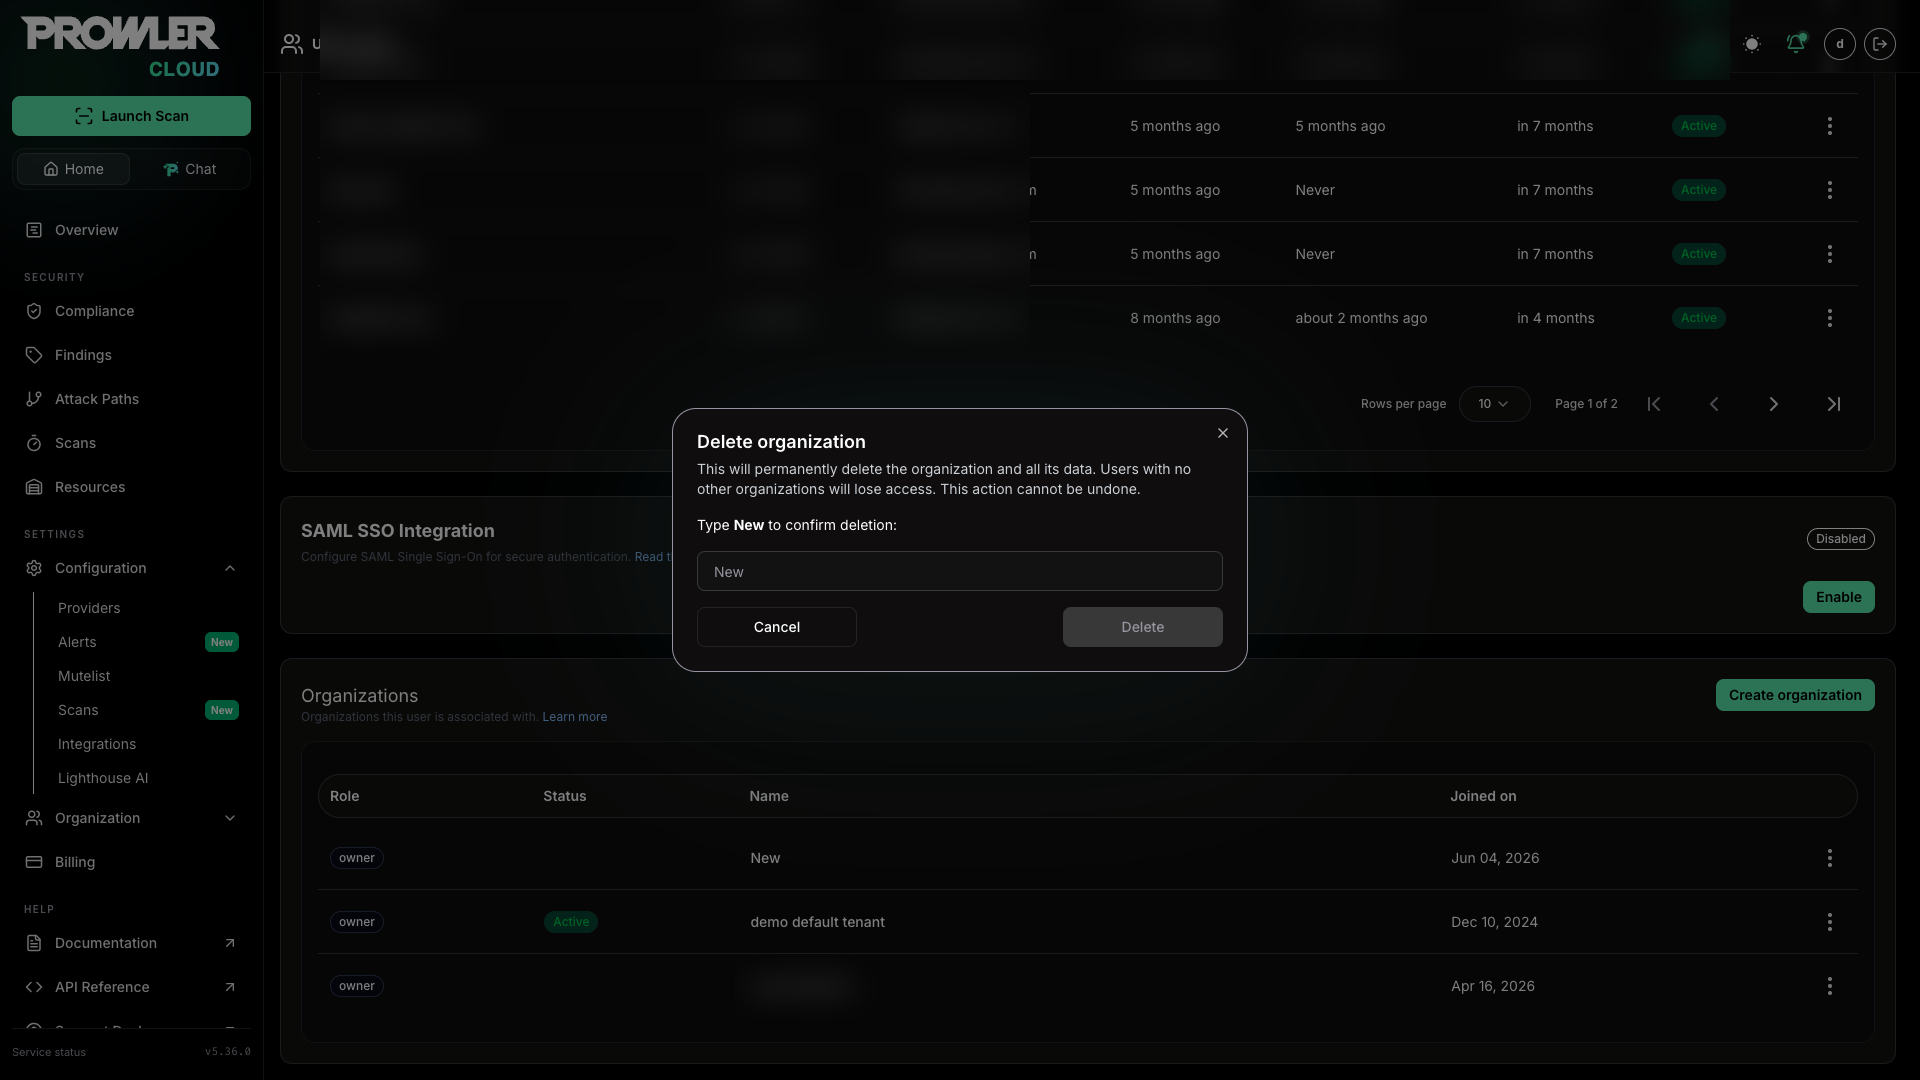Open Mutelist configuration
This screenshot has width=1920, height=1080.
[x=84, y=676]
